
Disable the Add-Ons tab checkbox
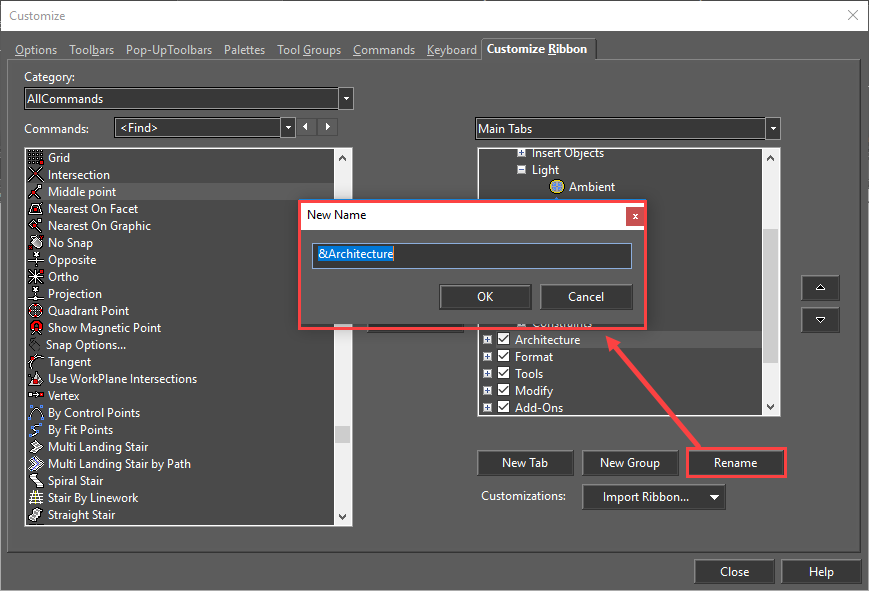click(x=504, y=408)
